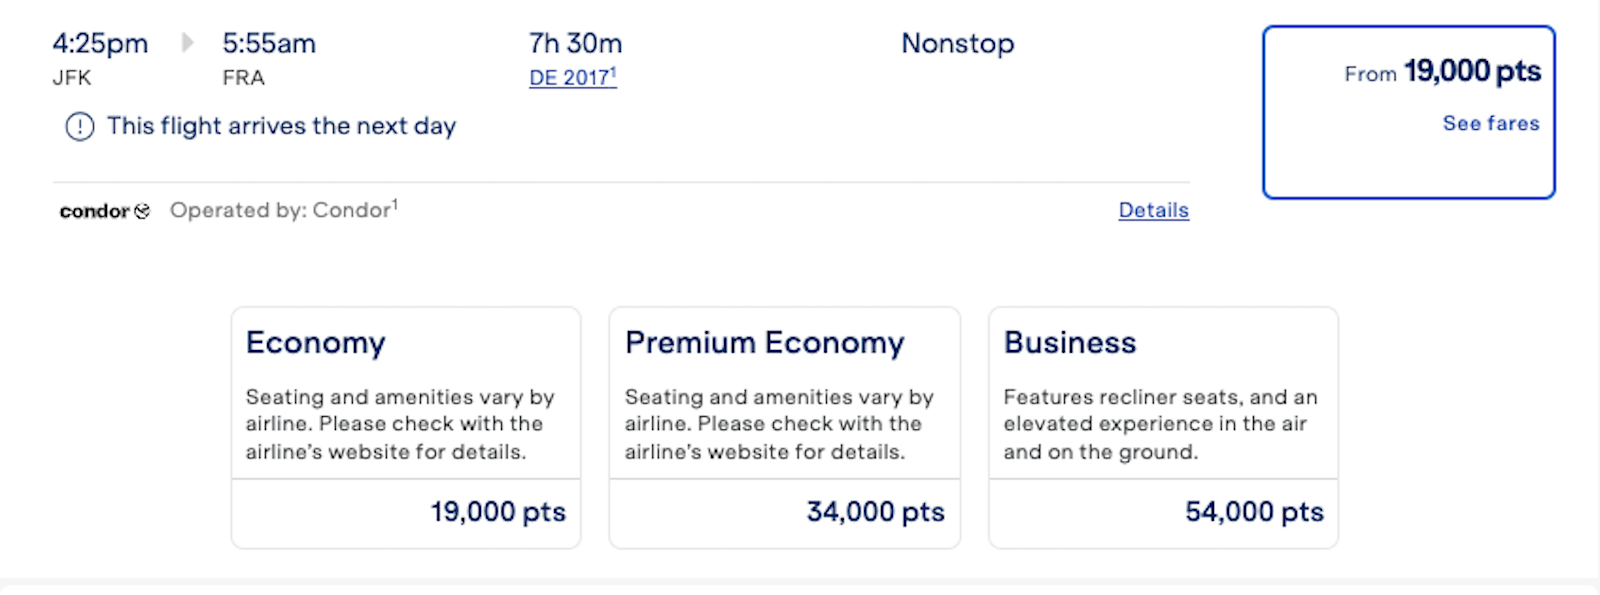Click the Nonstop label
Image resolution: width=1600 pixels, height=595 pixels.
[x=958, y=44]
